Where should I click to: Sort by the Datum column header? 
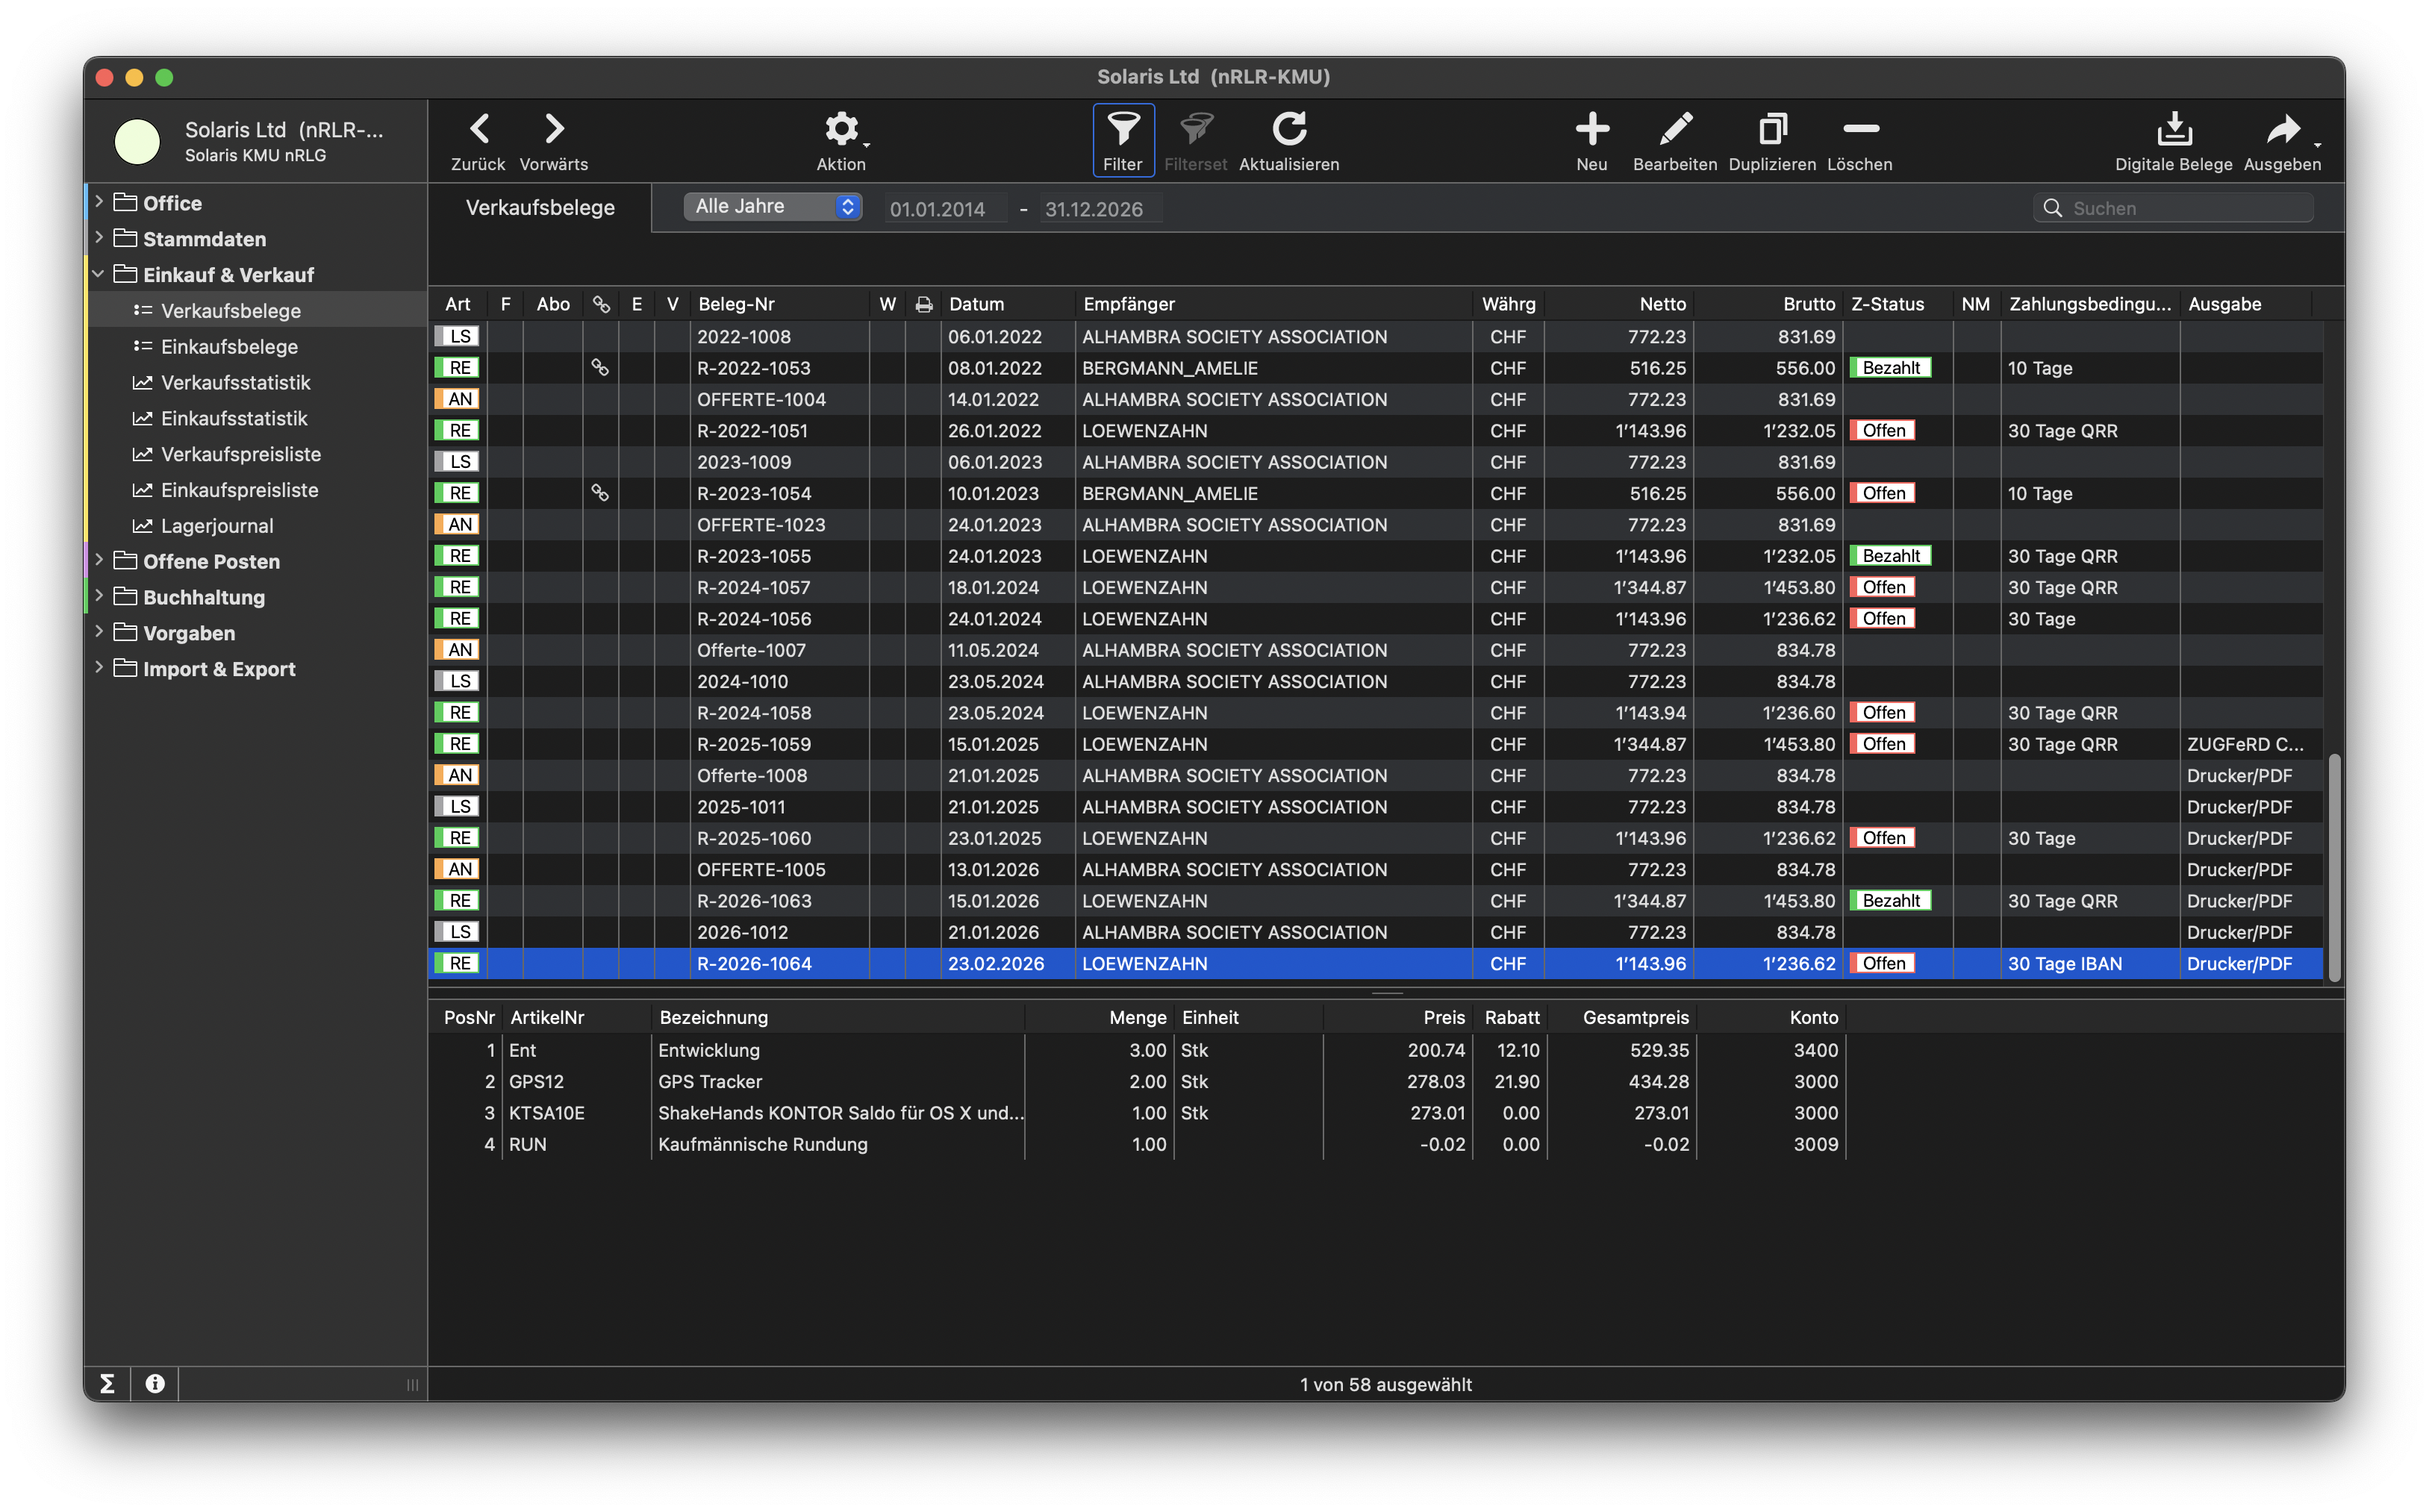976,304
